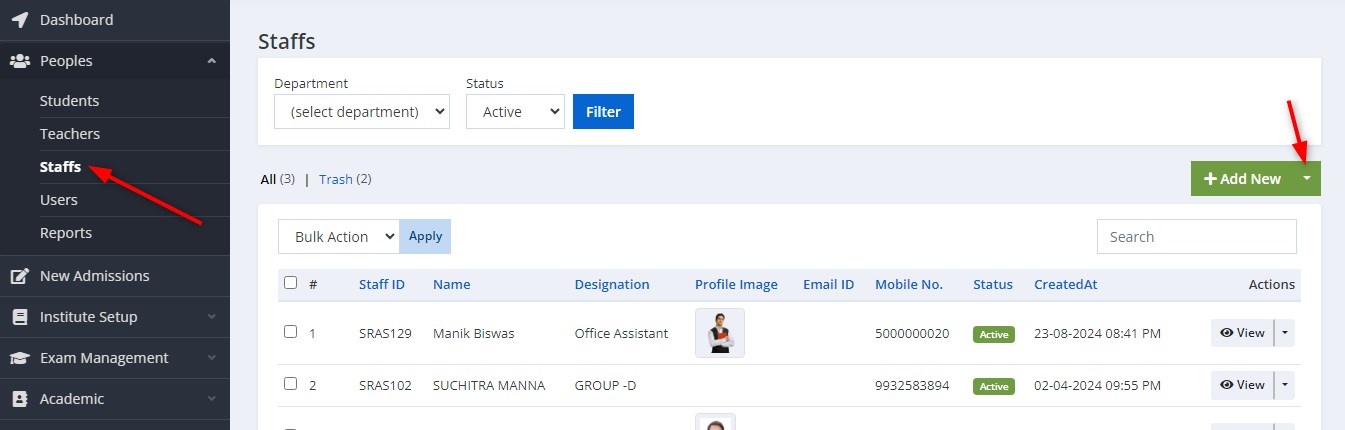
Task: Click mobile number 5000000020
Action: 912,333
